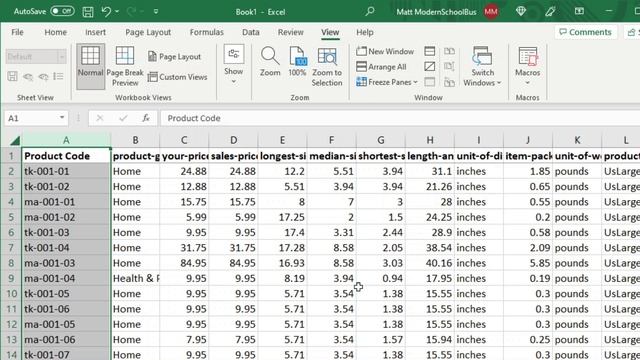Click View Side by Side icon
The height and width of the screenshot is (360, 640).
(x=449, y=51)
